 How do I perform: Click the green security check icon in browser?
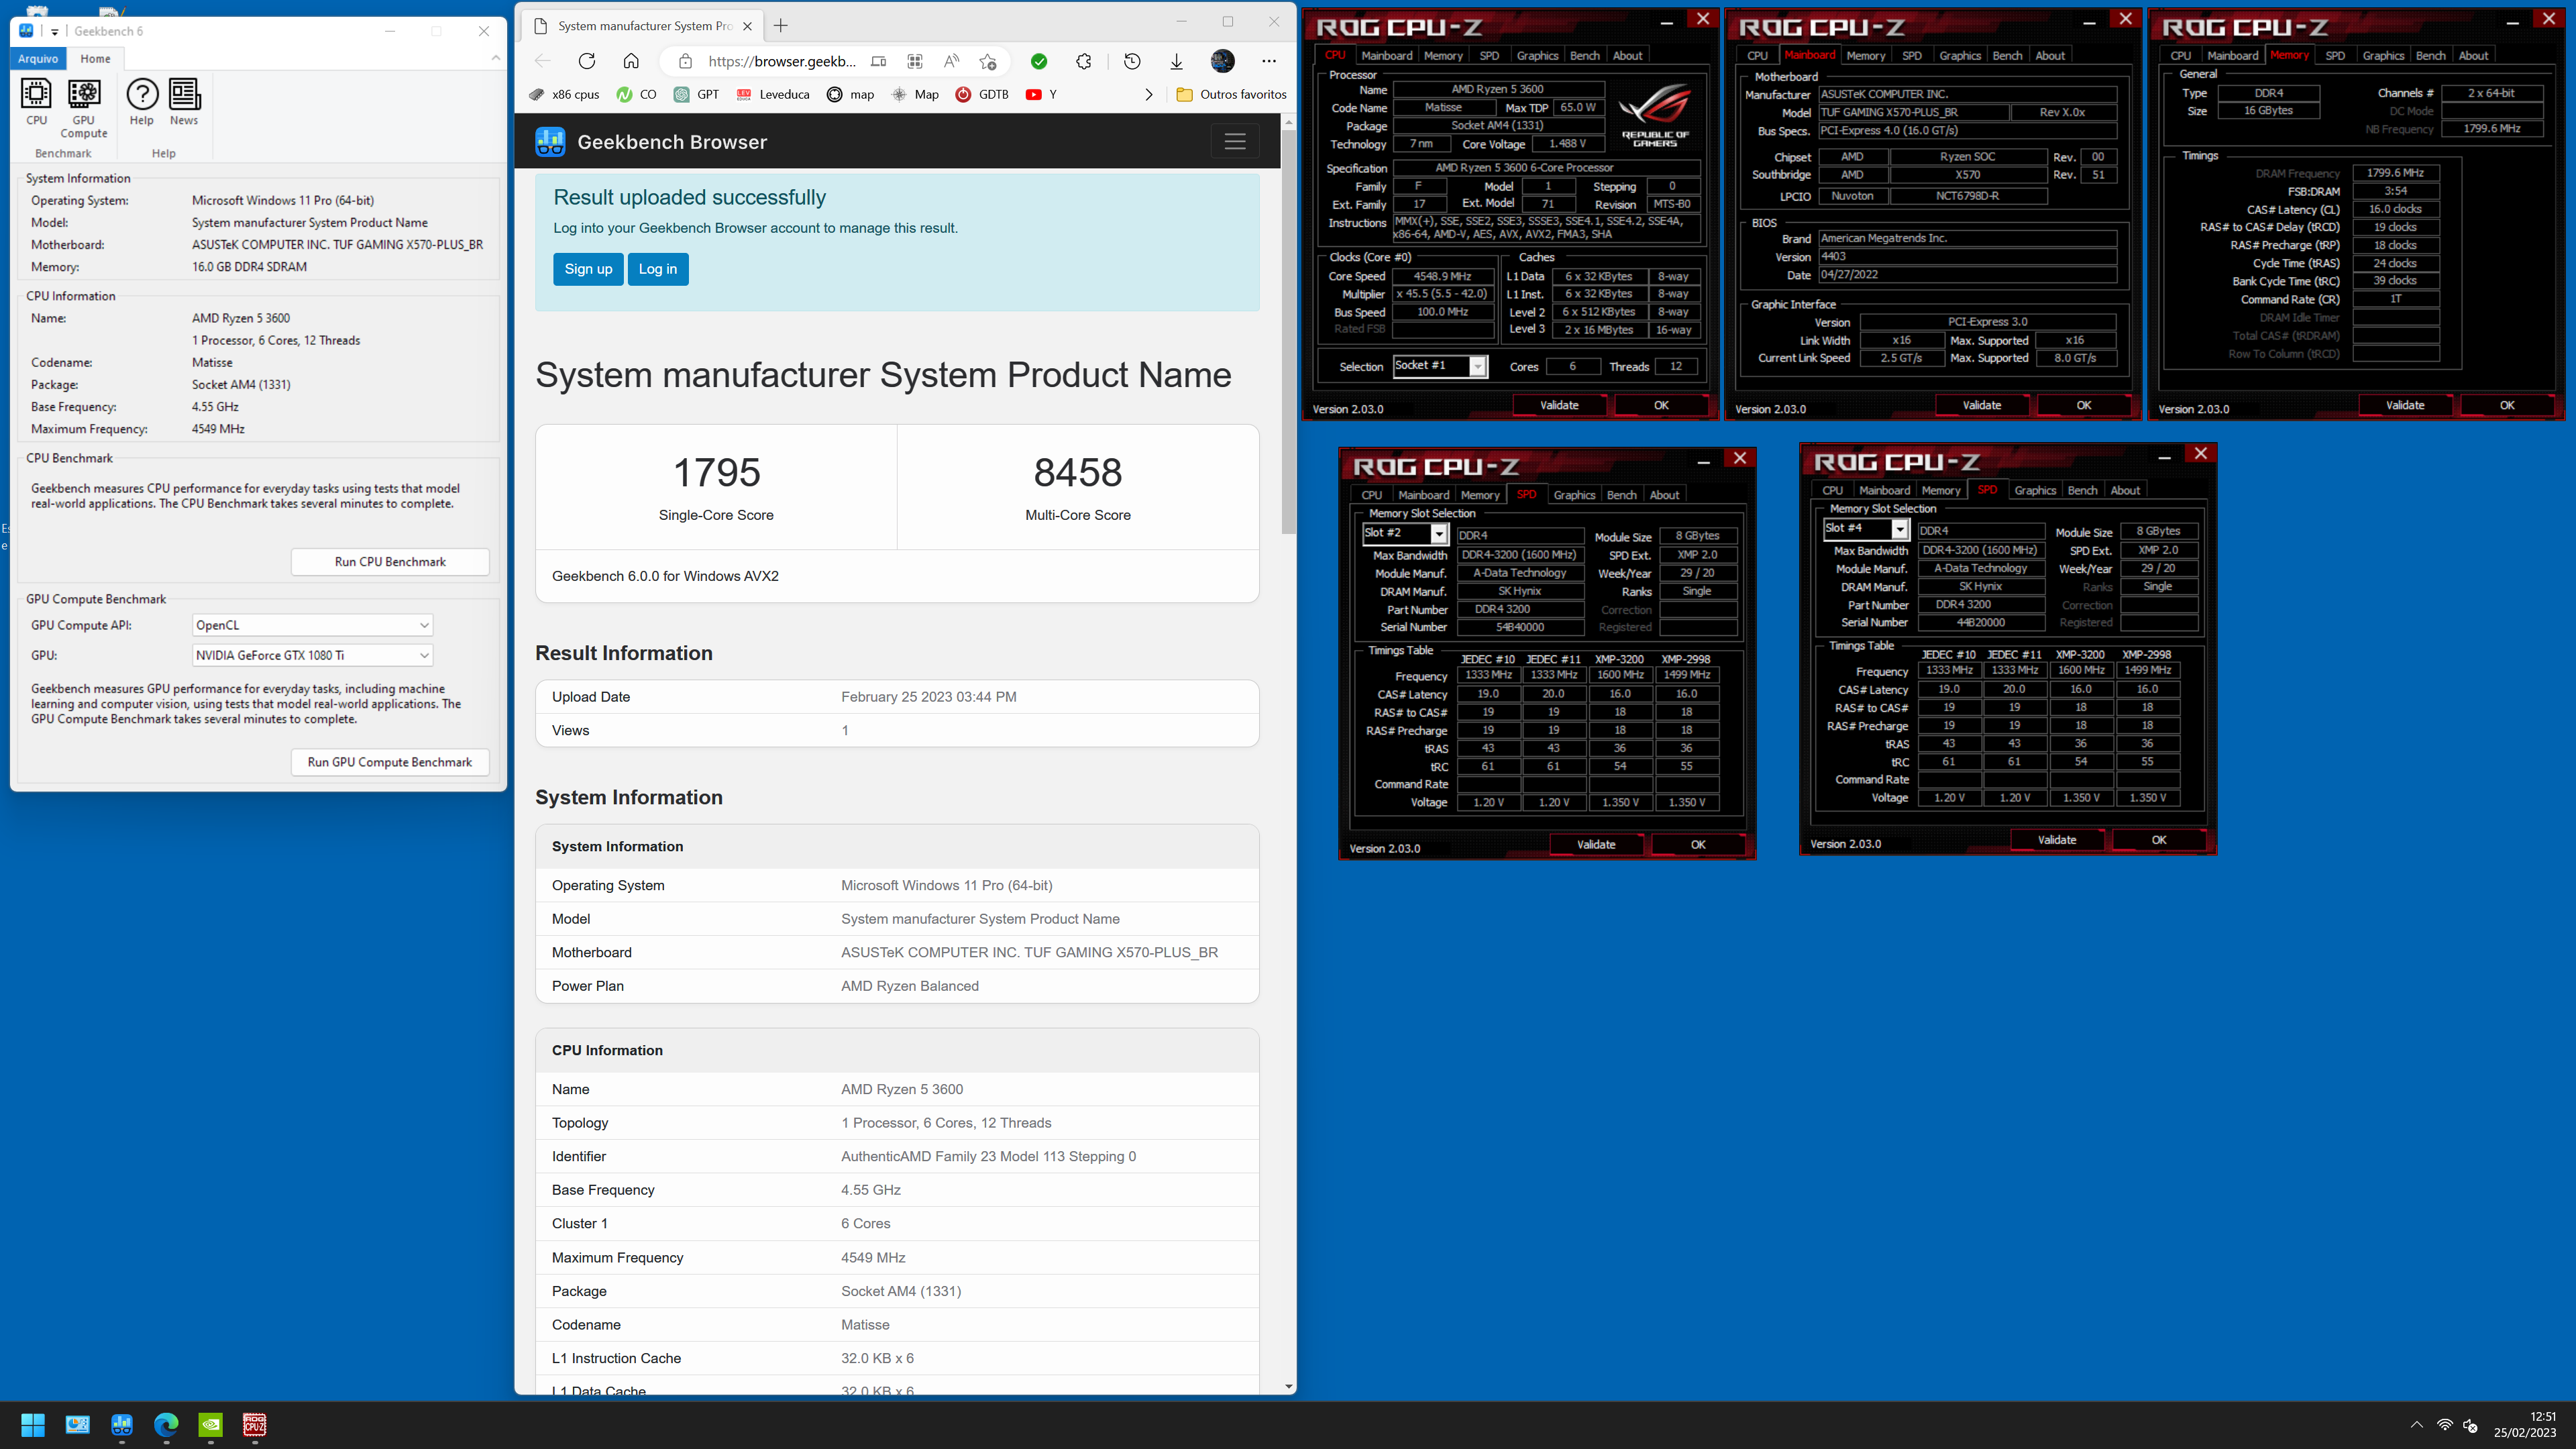[x=1039, y=62]
